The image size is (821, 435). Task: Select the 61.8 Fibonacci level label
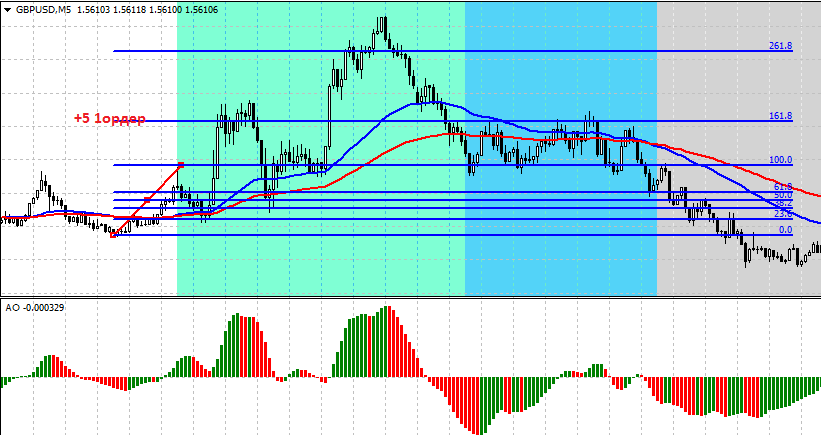pyautogui.click(x=783, y=187)
